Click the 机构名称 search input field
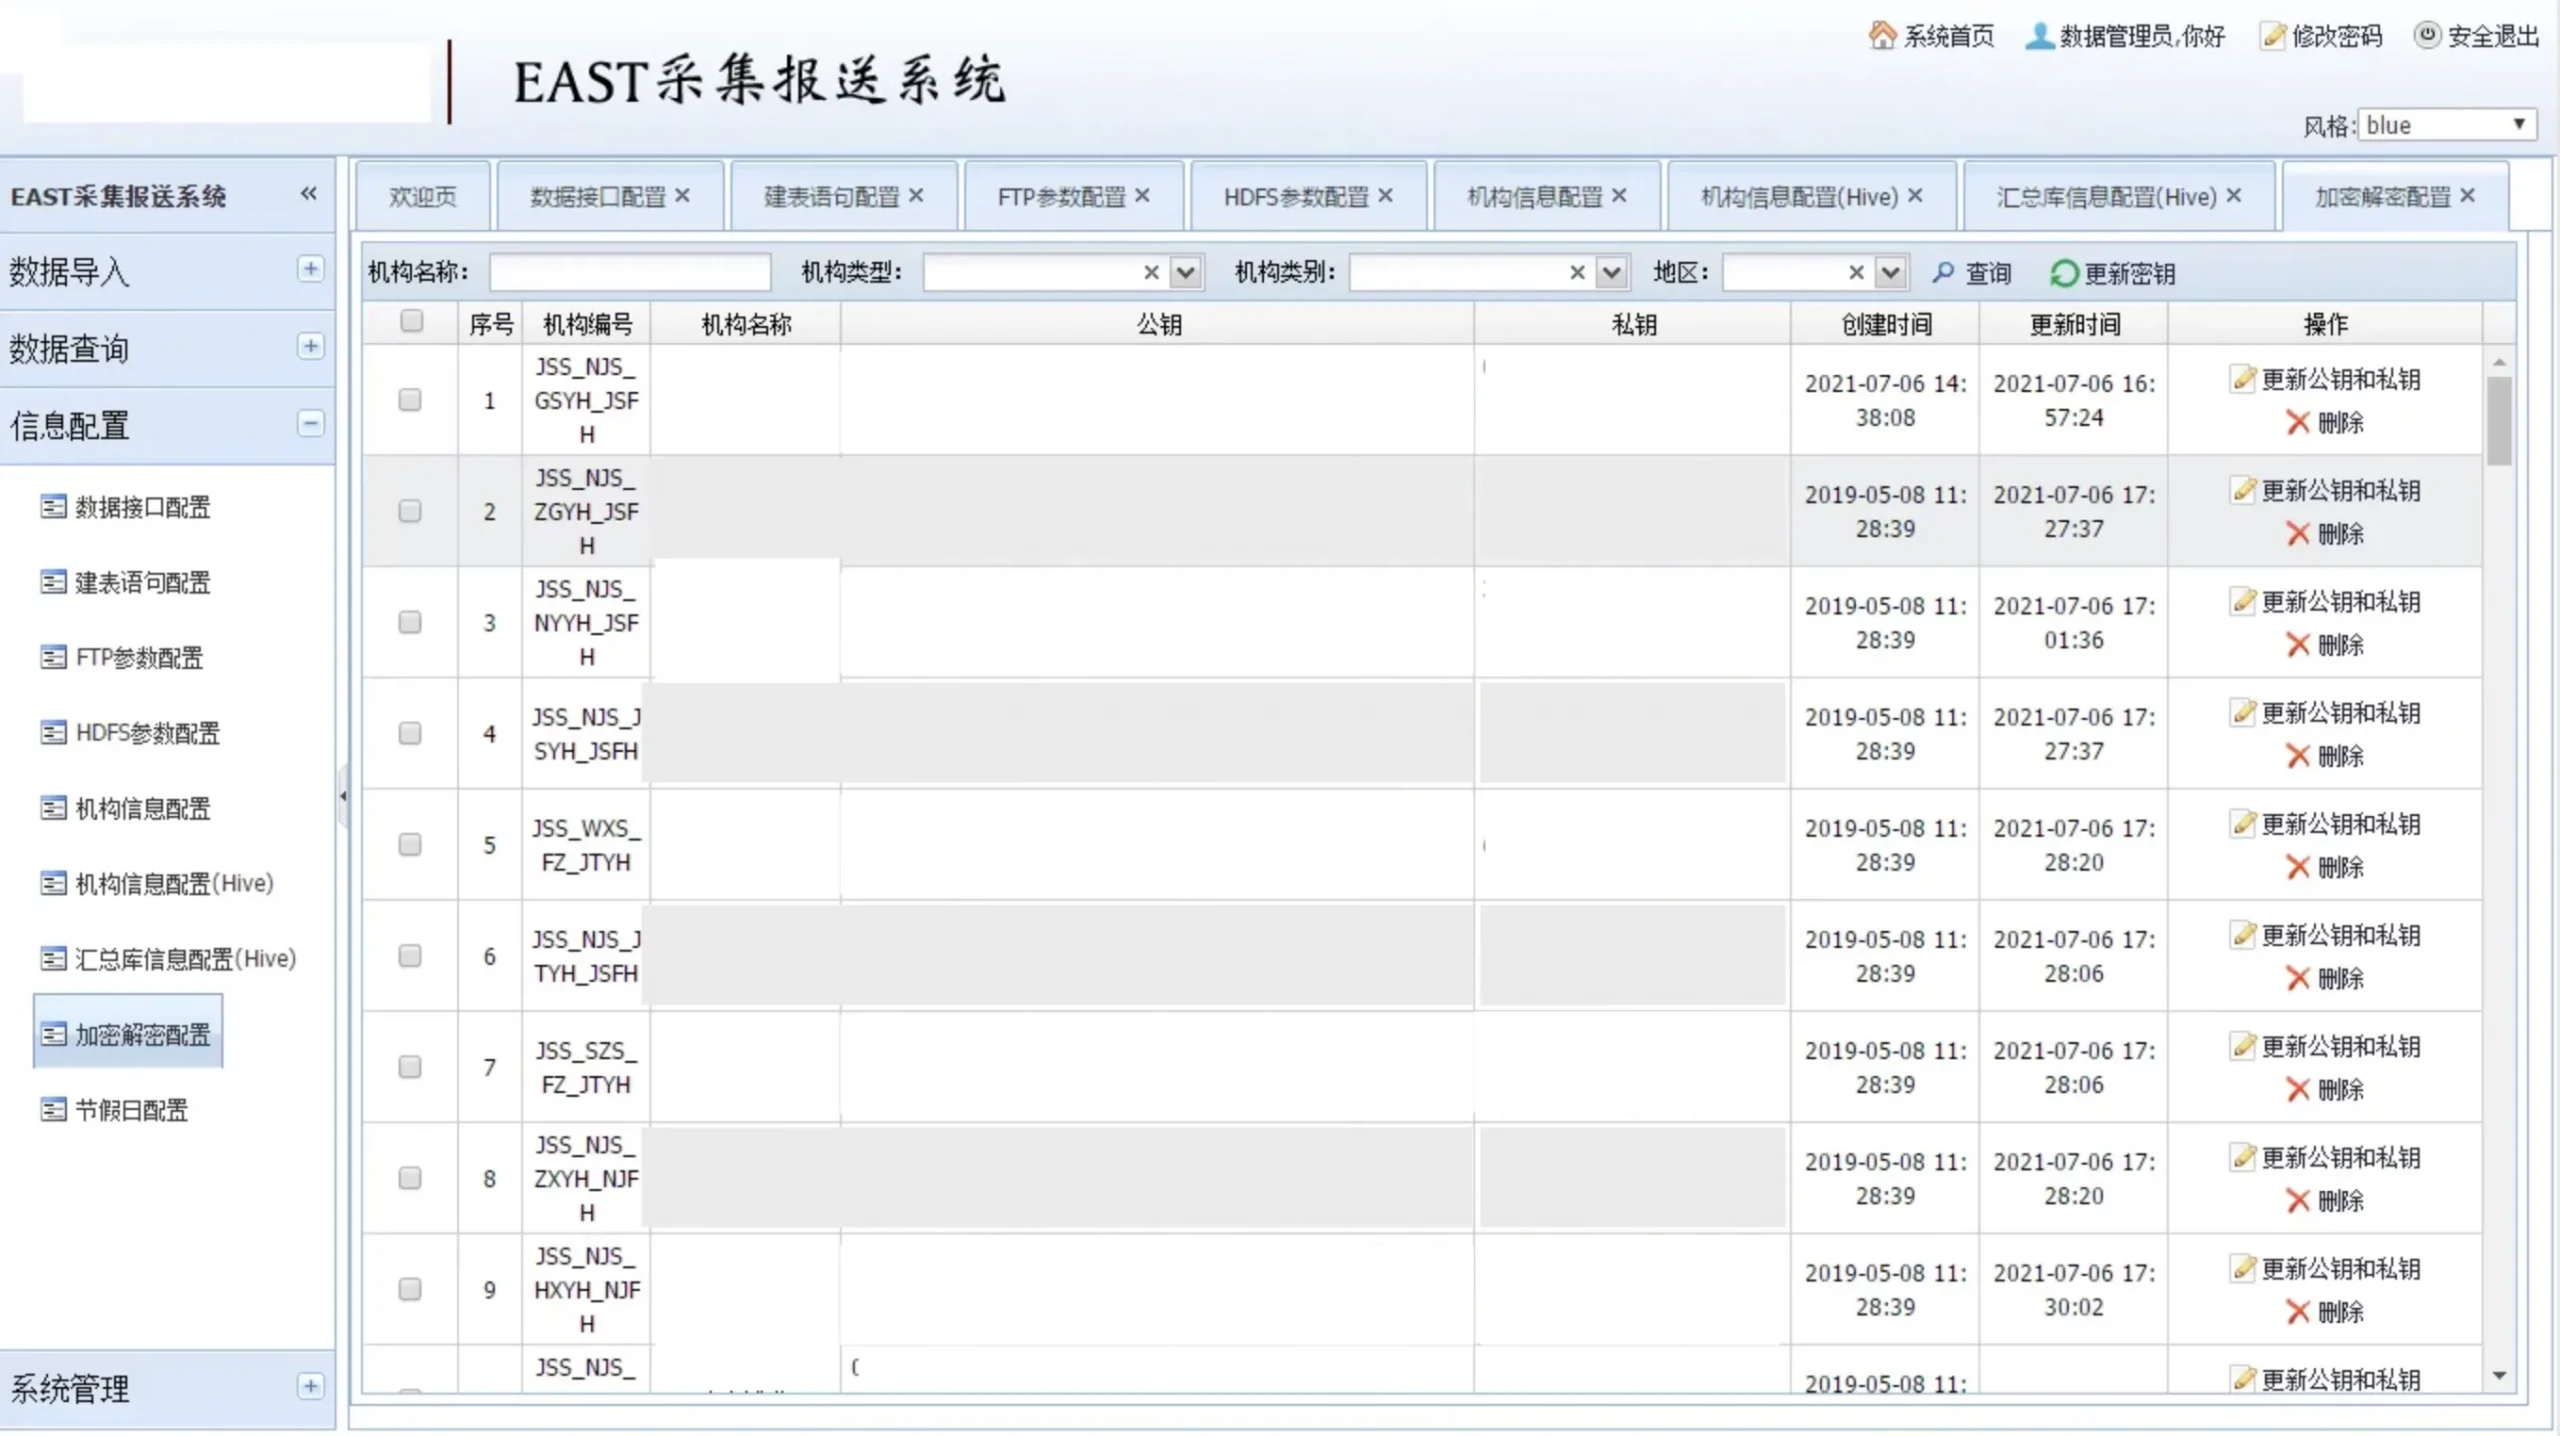Image resolution: width=2560 pixels, height=1436 pixels. pos(630,272)
